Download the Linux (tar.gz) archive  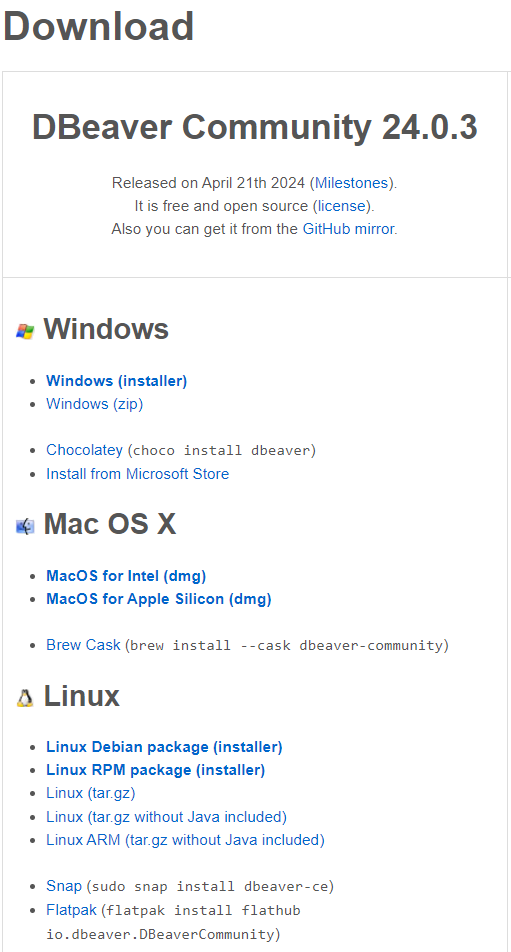(91, 793)
